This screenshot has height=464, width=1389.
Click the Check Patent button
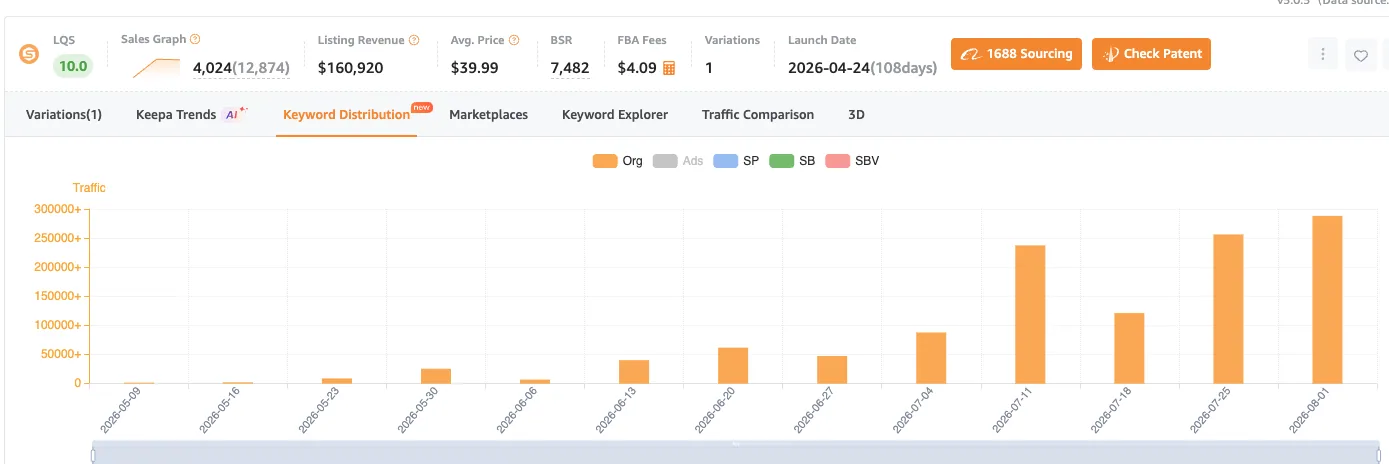coord(1151,54)
